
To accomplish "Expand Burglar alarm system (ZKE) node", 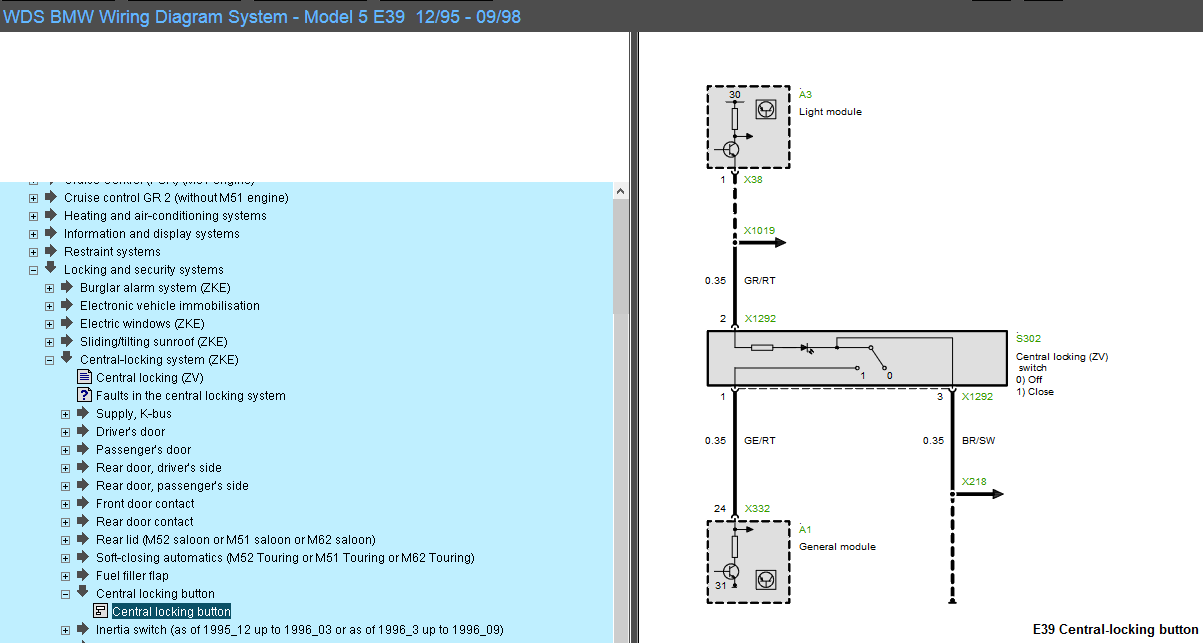I will pyautogui.click(x=49, y=288).
